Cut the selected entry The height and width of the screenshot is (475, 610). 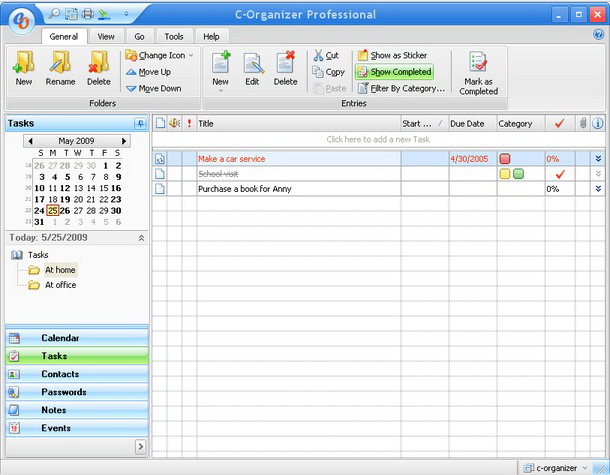click(x=326, y=55)
